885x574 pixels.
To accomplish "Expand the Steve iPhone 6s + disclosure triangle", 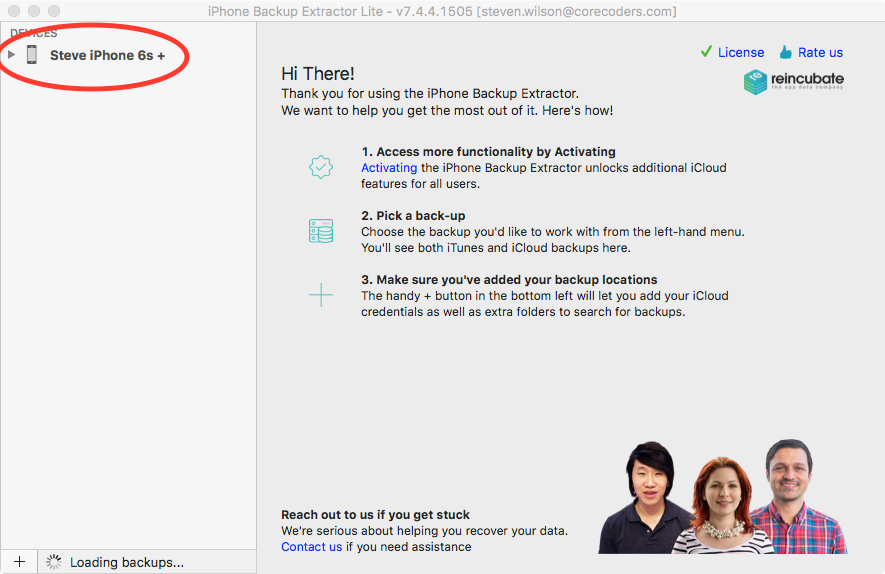I will tap(12, 55).
